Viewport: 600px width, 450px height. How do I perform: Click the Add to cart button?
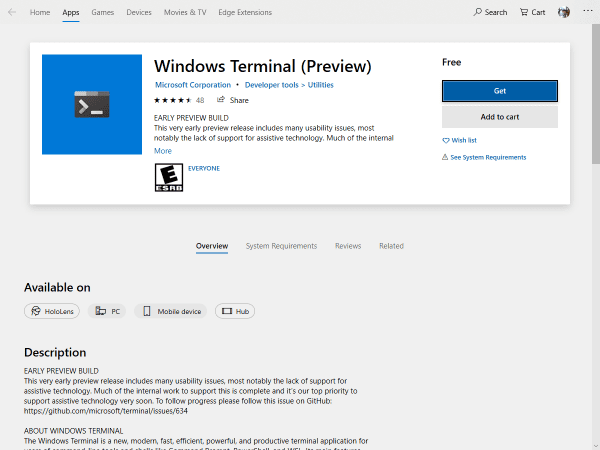click(499, 116)
